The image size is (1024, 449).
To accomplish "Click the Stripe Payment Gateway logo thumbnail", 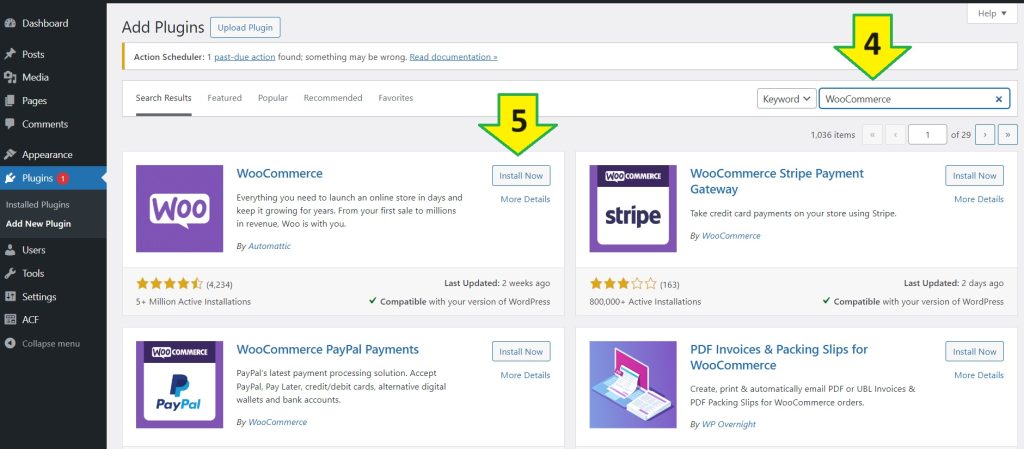I will pyautogui.click(x=633, y=208).
